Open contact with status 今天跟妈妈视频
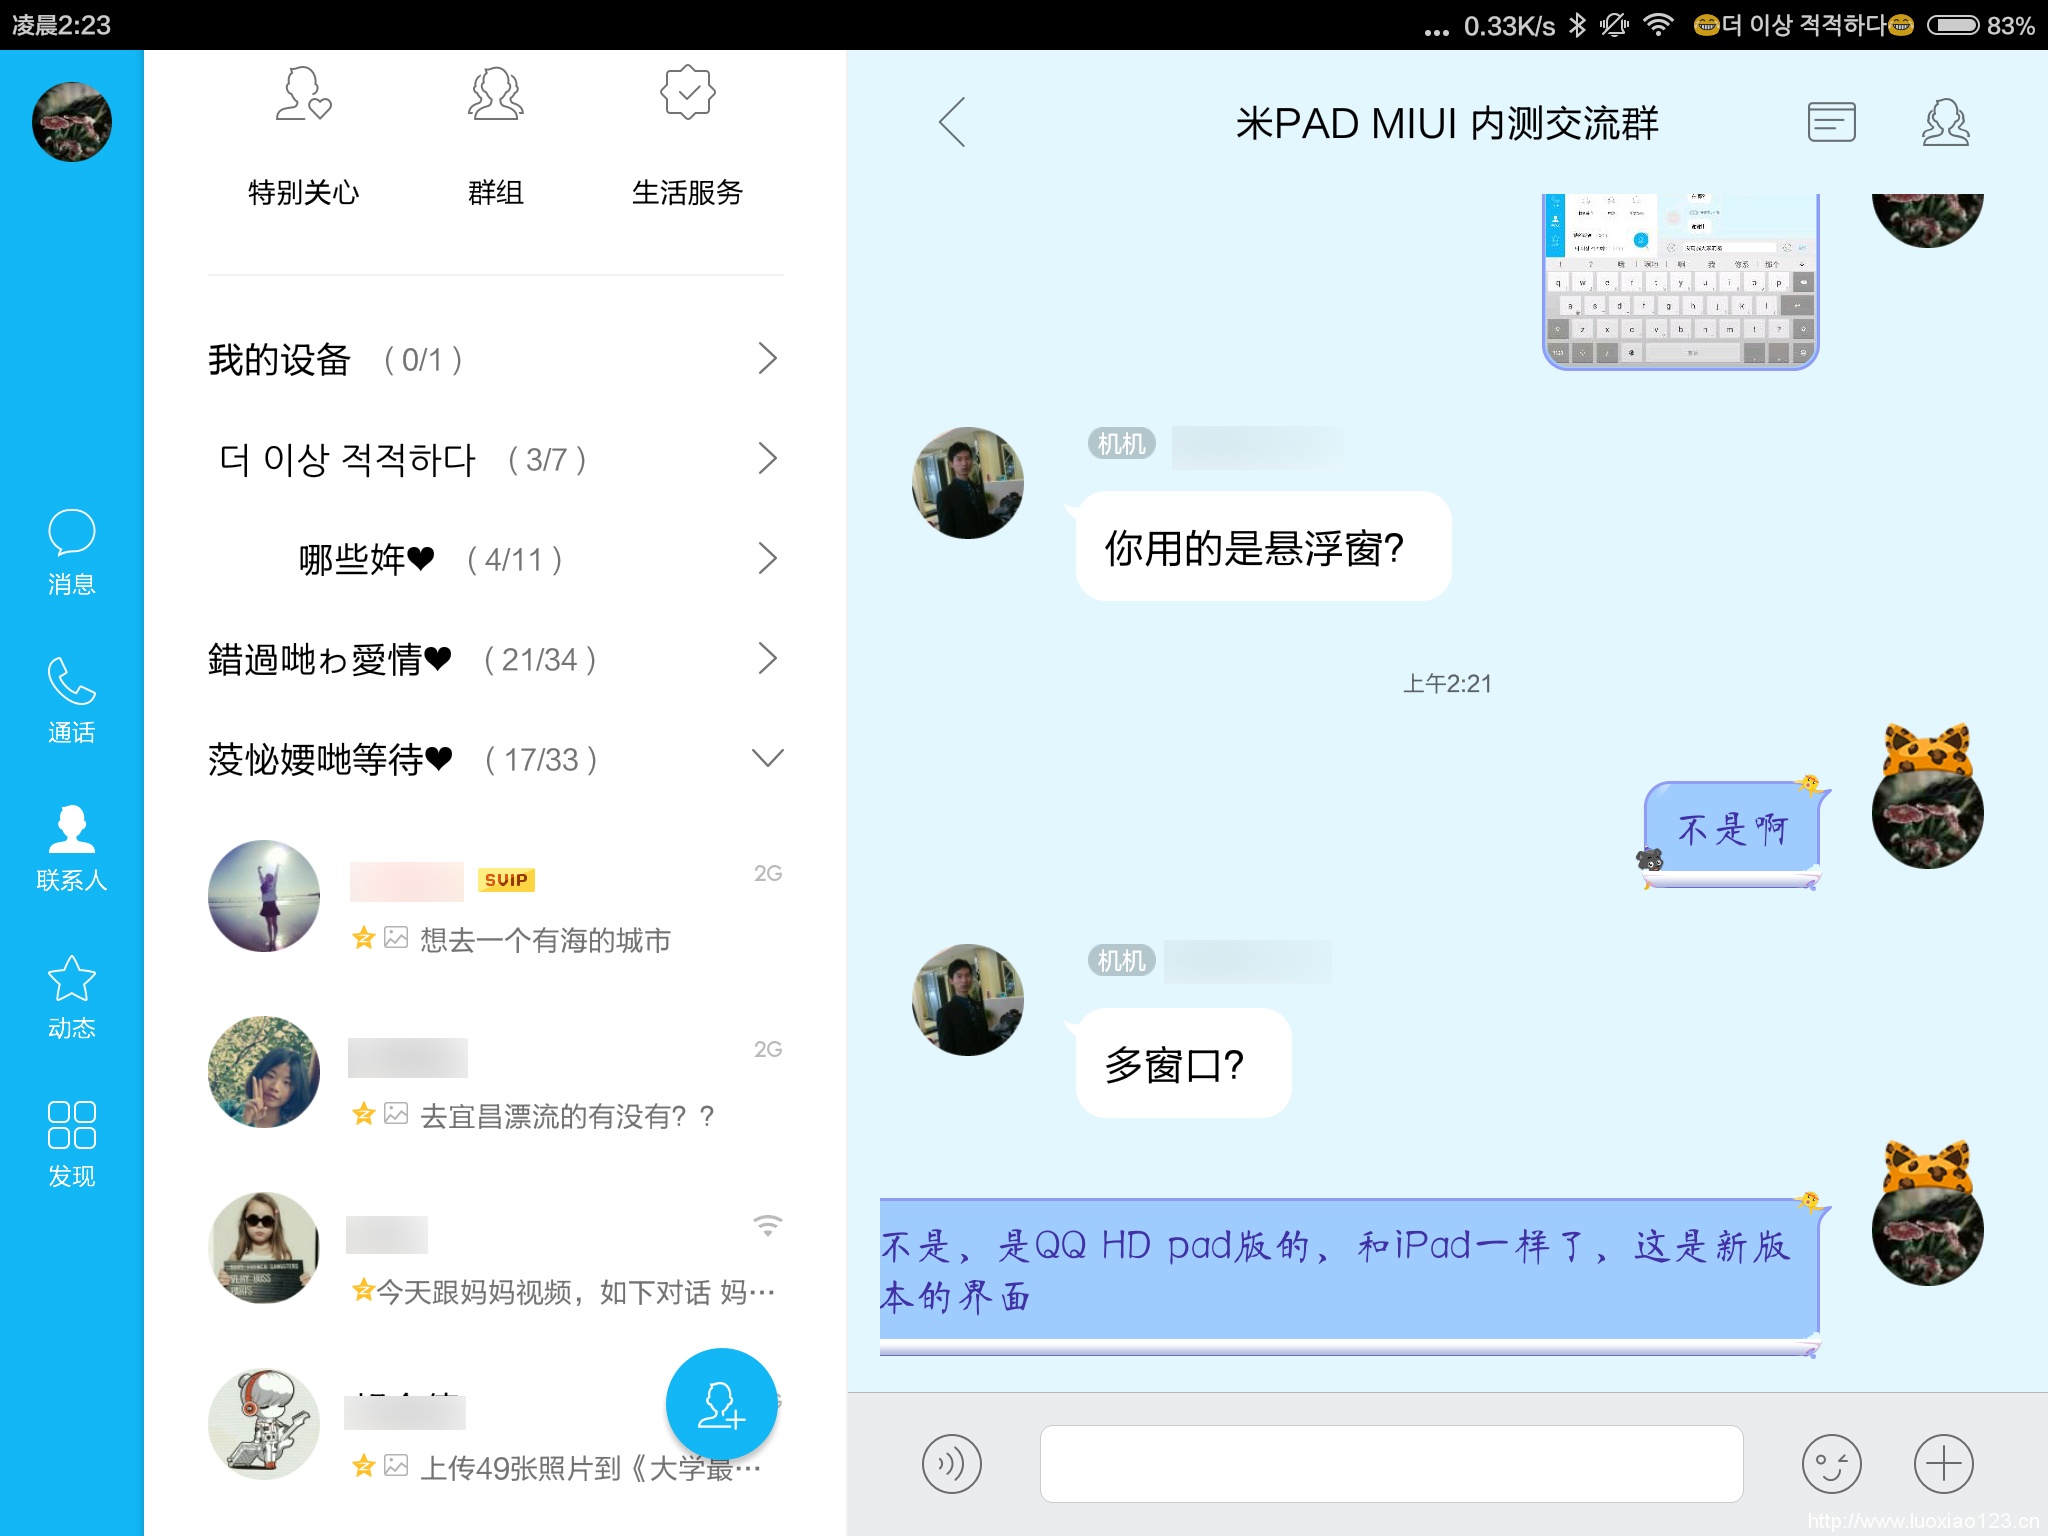The height and width of the screenshot is (1536, 2048). 496,1248
